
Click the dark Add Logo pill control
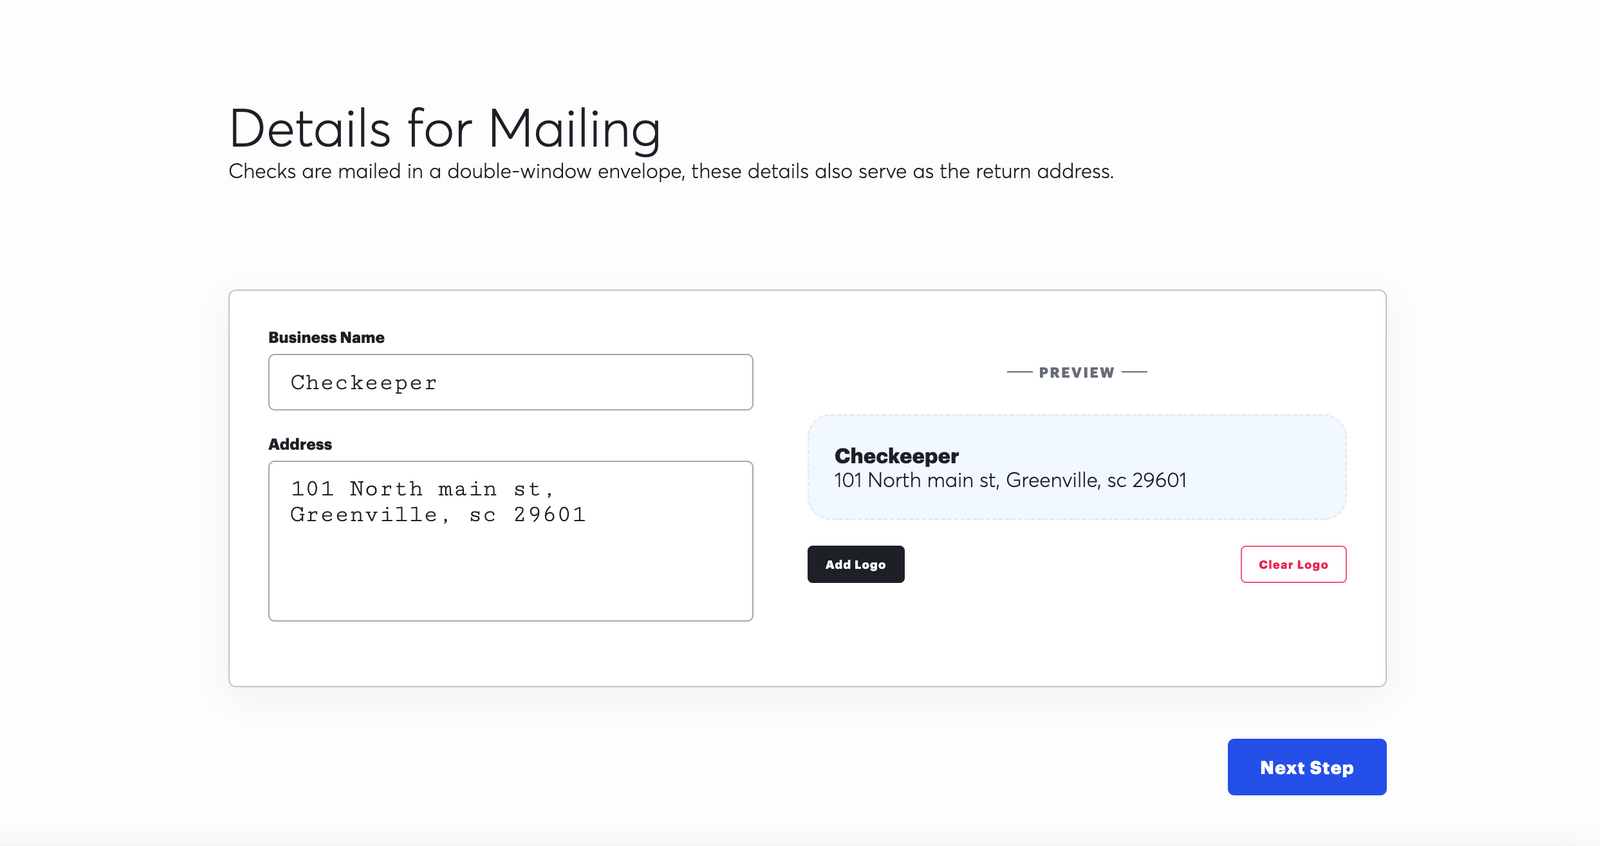[855, 564]
